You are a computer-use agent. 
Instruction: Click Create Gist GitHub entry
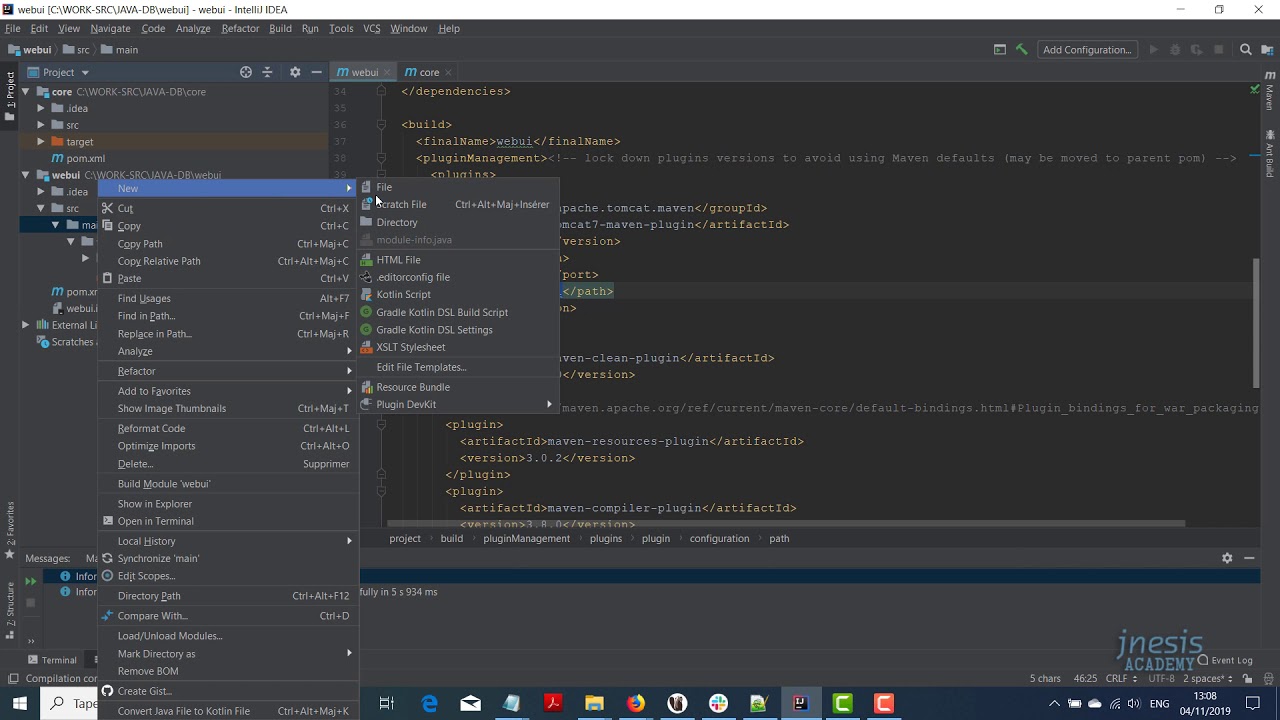tap(229, 691)
